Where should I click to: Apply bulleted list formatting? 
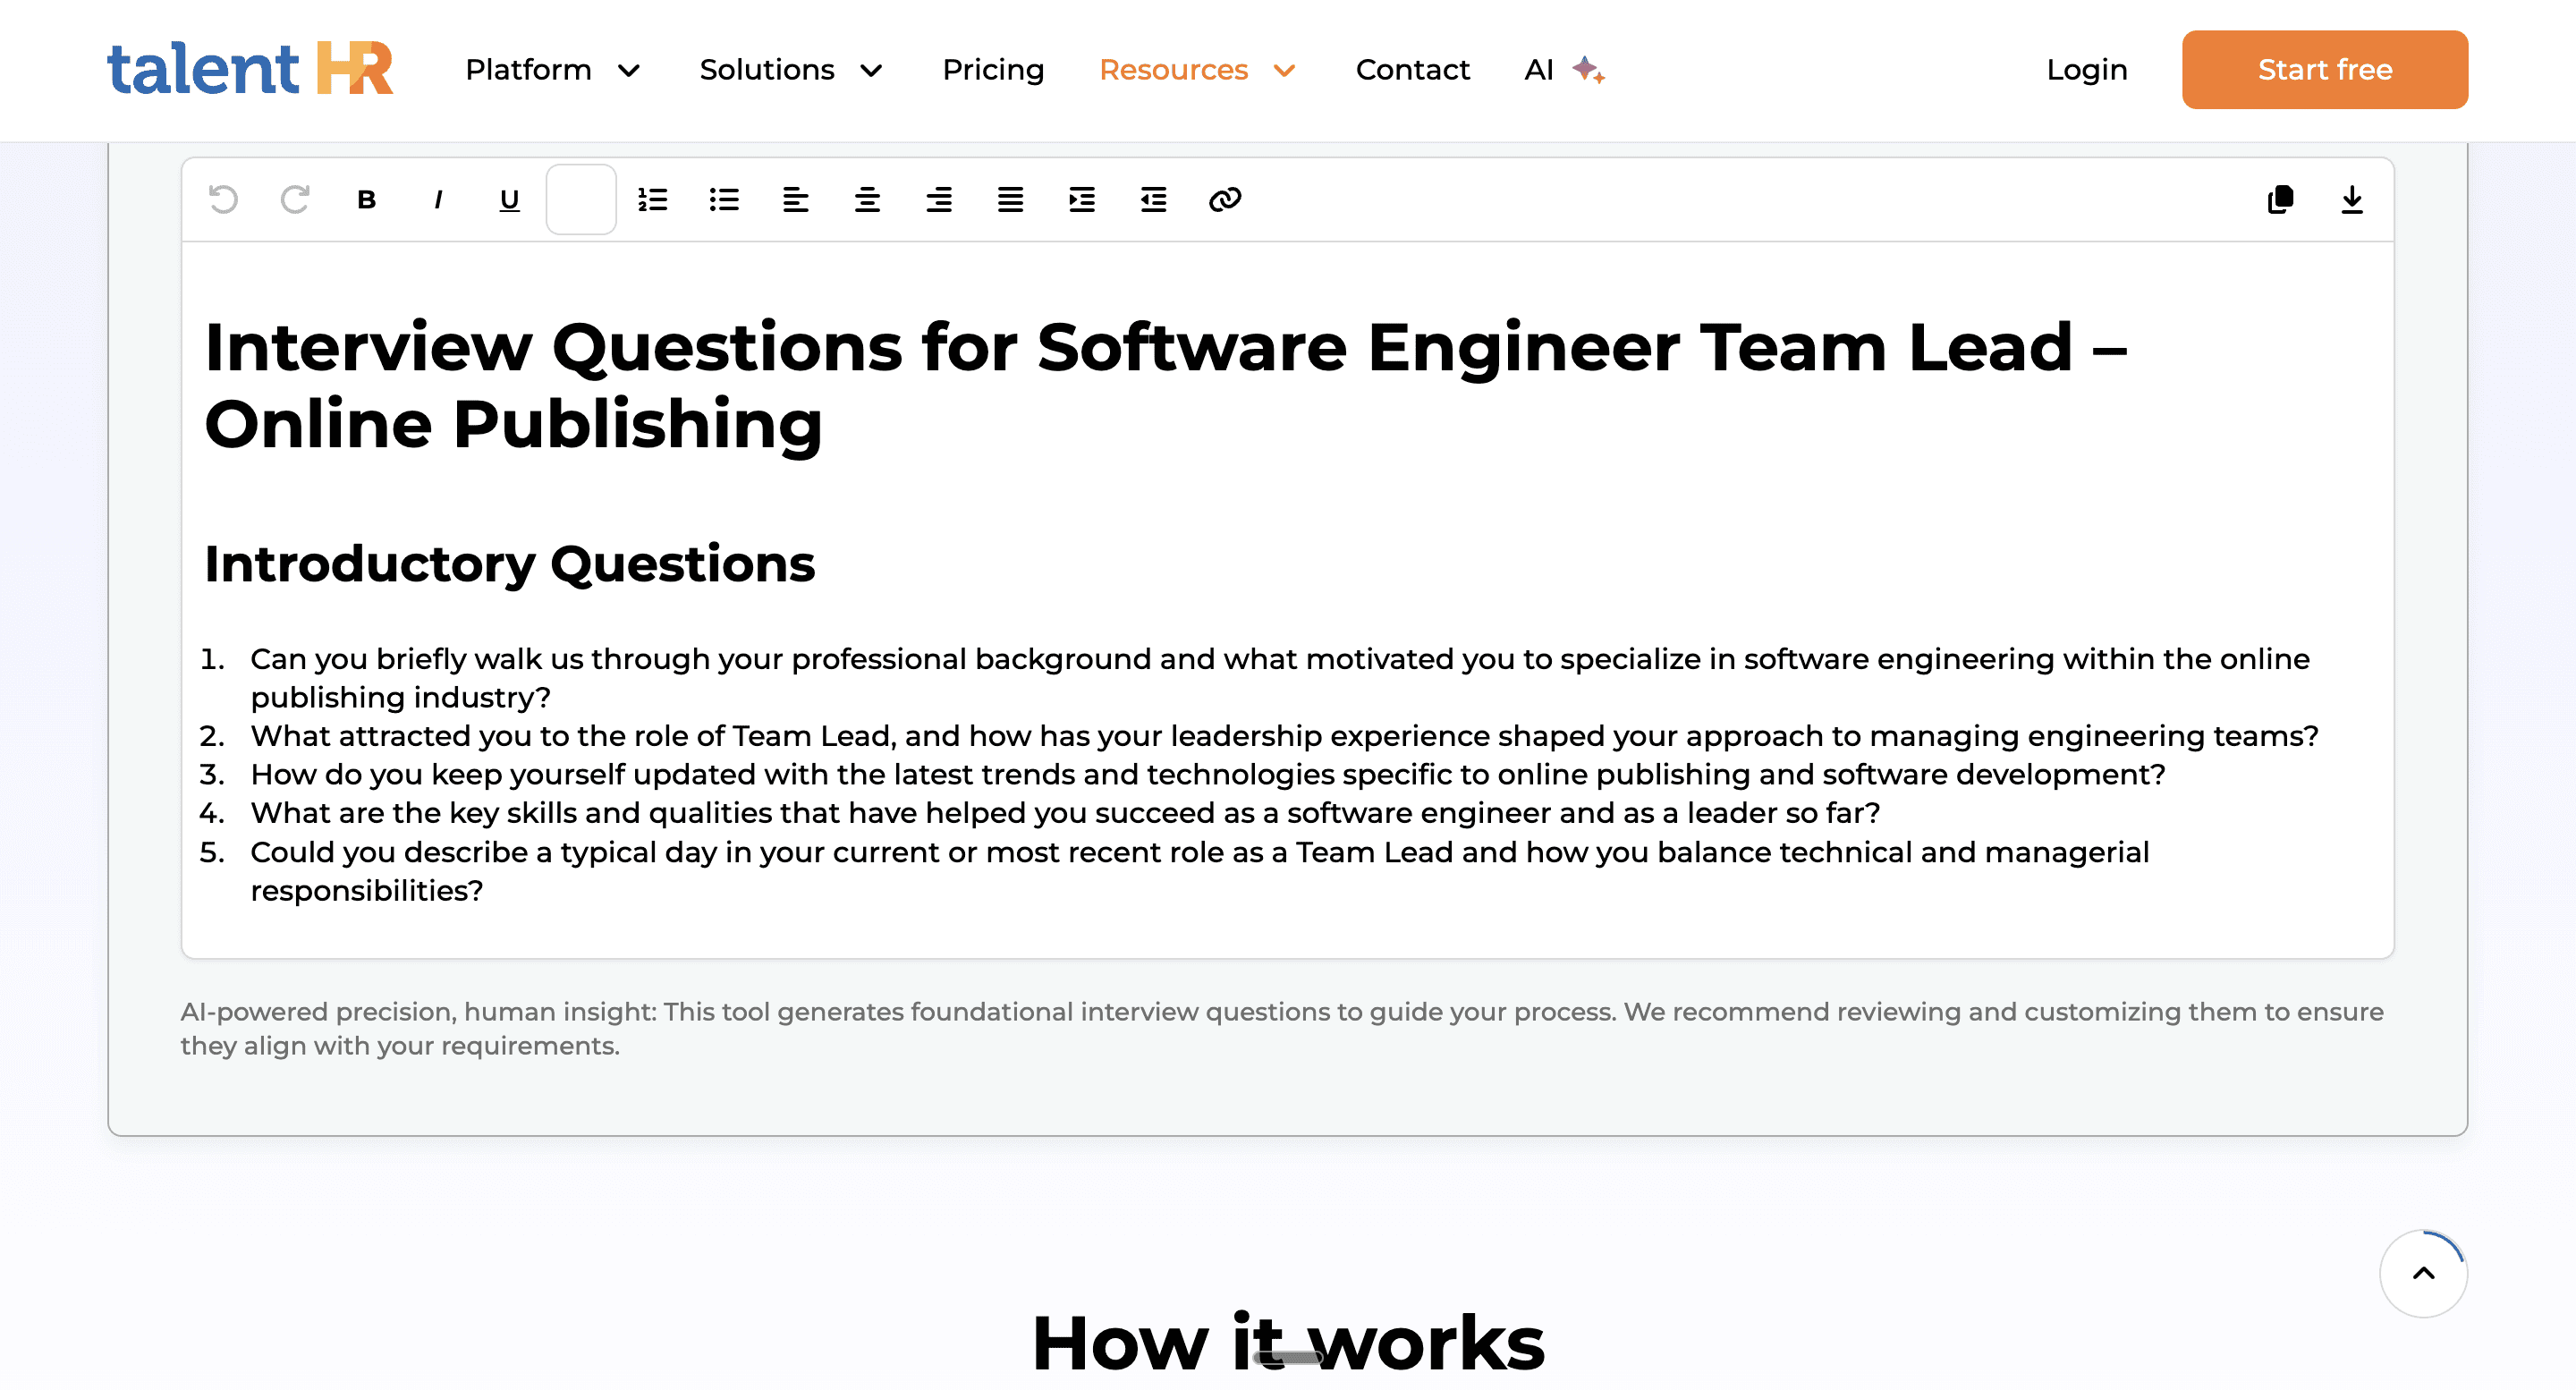click(724, 199)
